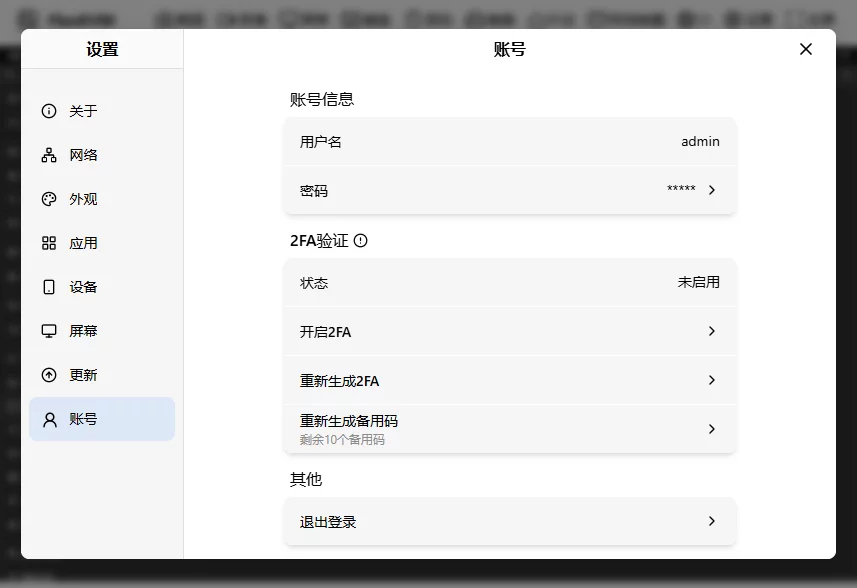Click the 账号信息 section heading
This screenshot has height=588, width=857.
coord(322,99)
